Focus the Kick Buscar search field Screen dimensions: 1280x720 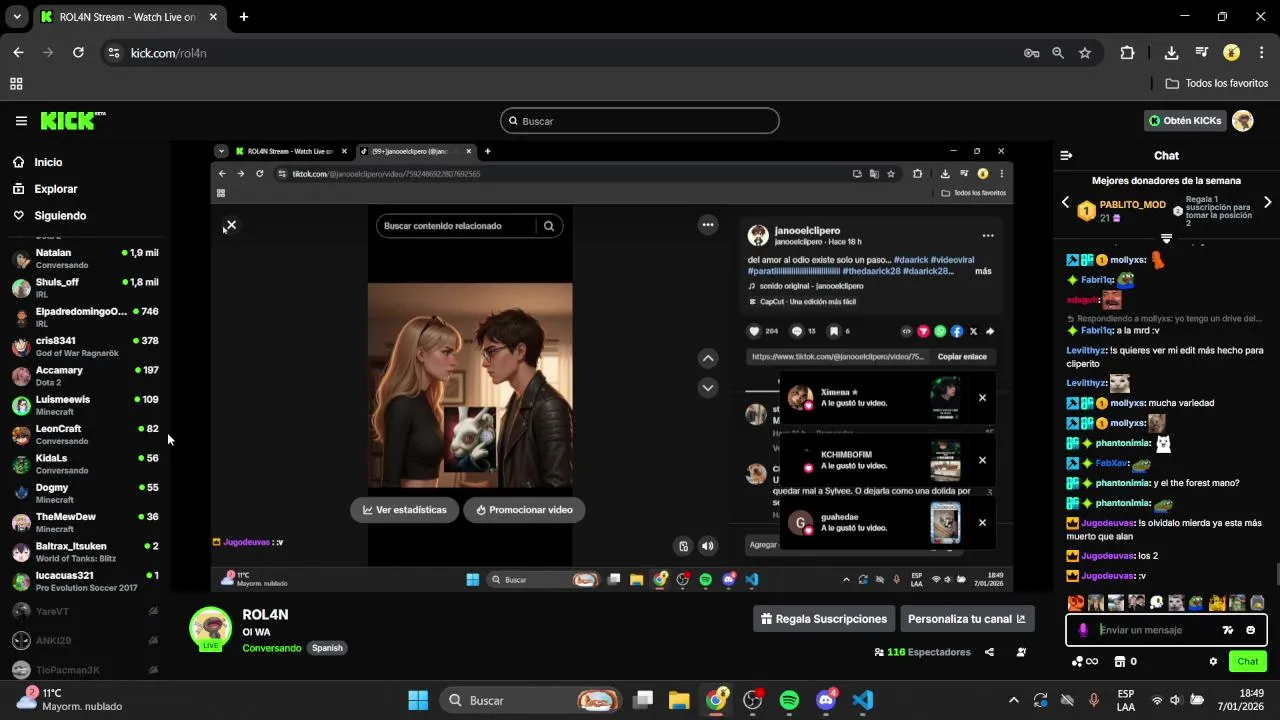pos(640,121)
